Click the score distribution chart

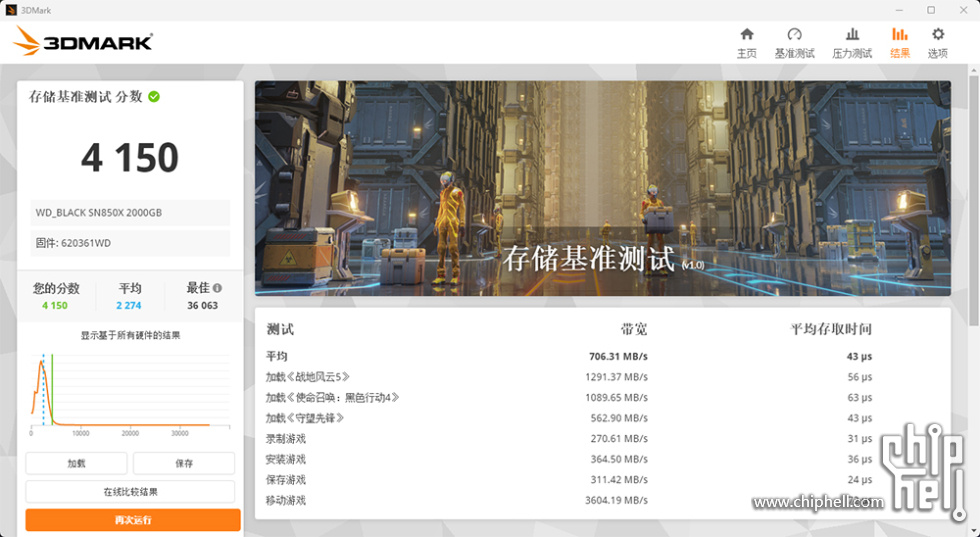[x=130, y=390]
